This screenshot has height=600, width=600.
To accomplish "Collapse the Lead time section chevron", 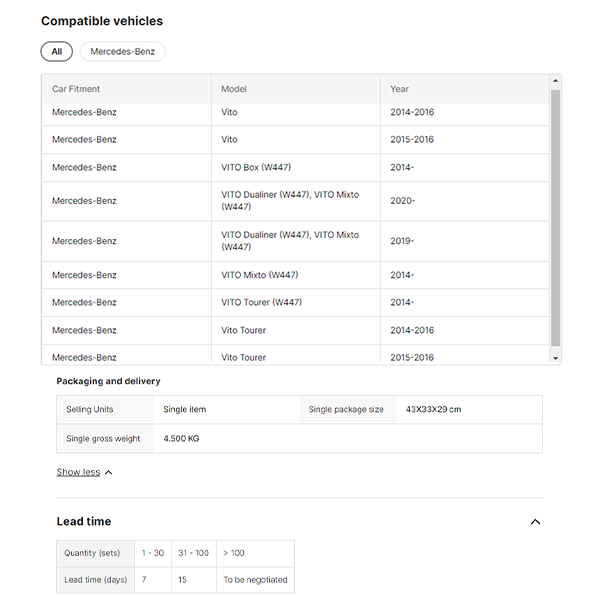I will 535,522.
